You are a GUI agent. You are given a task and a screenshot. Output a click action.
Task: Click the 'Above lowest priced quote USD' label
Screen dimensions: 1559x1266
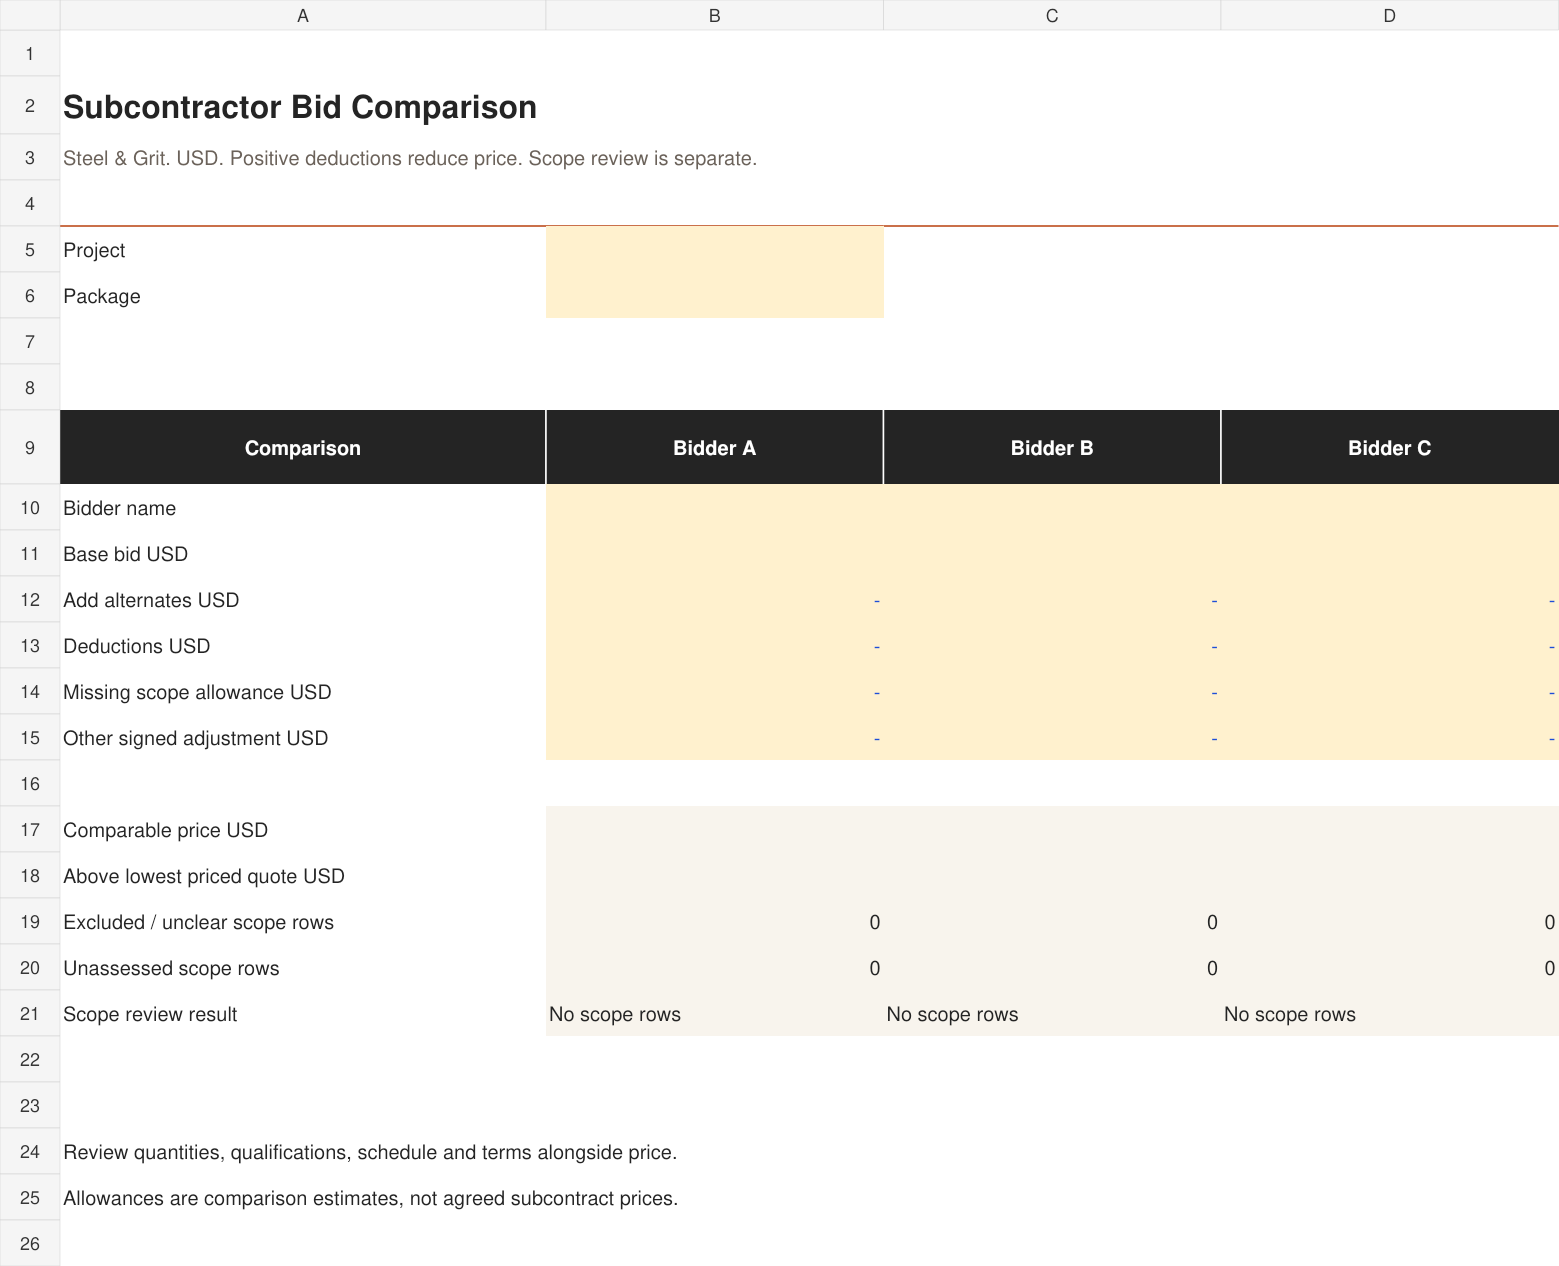pyautogui.click(x=204, y=876)
